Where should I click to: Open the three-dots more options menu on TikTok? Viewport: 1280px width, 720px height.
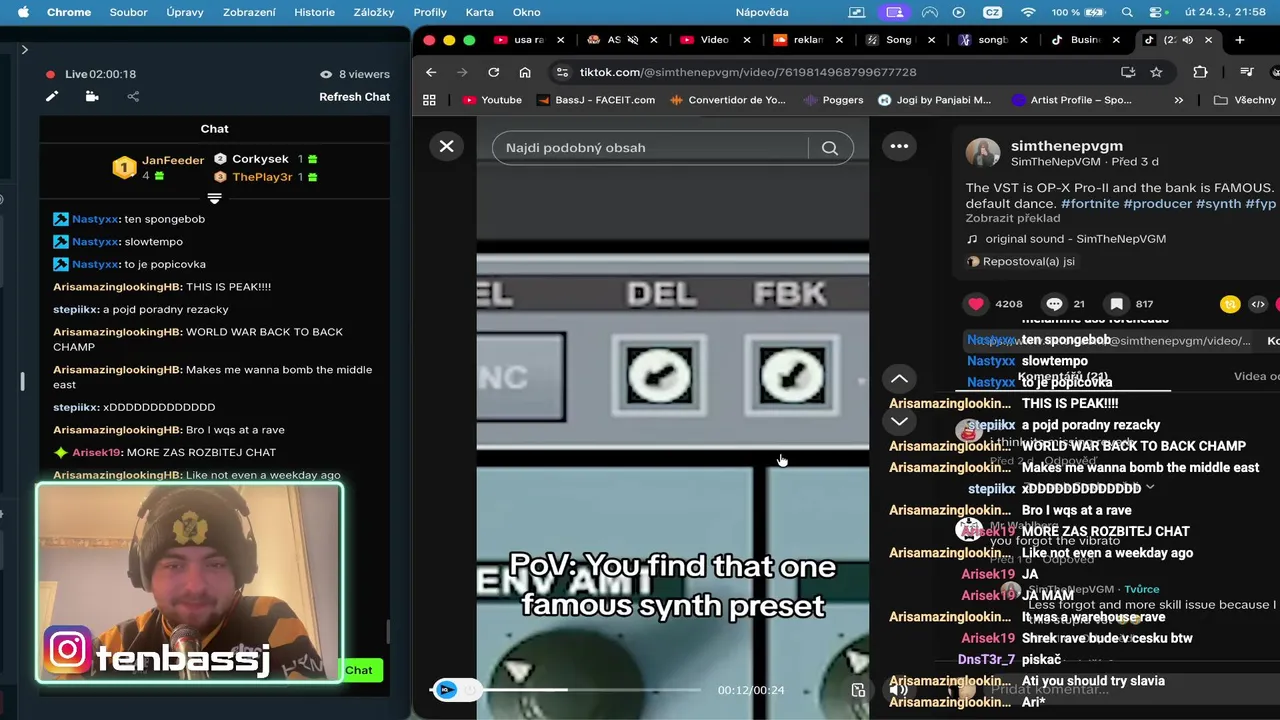pyautogui.click(x=899, y=146)
